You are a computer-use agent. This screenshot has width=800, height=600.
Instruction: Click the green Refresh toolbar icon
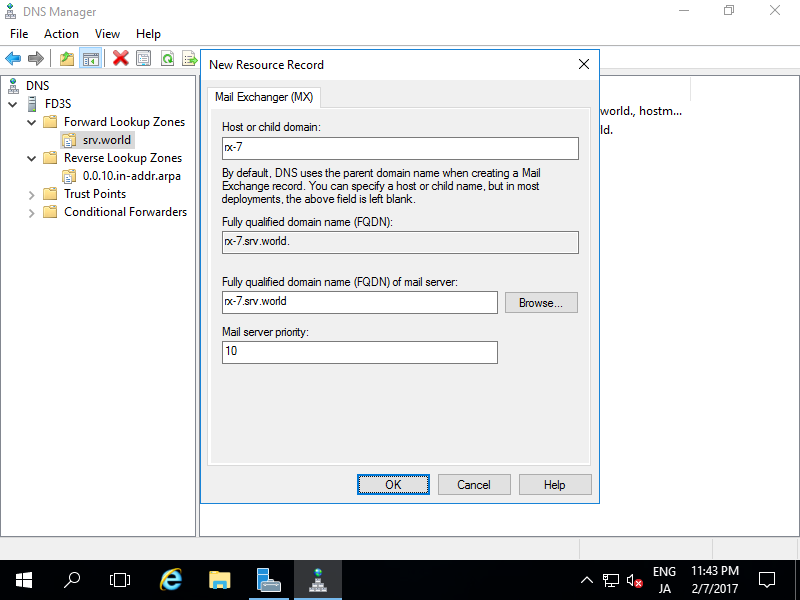pos(167,58)
